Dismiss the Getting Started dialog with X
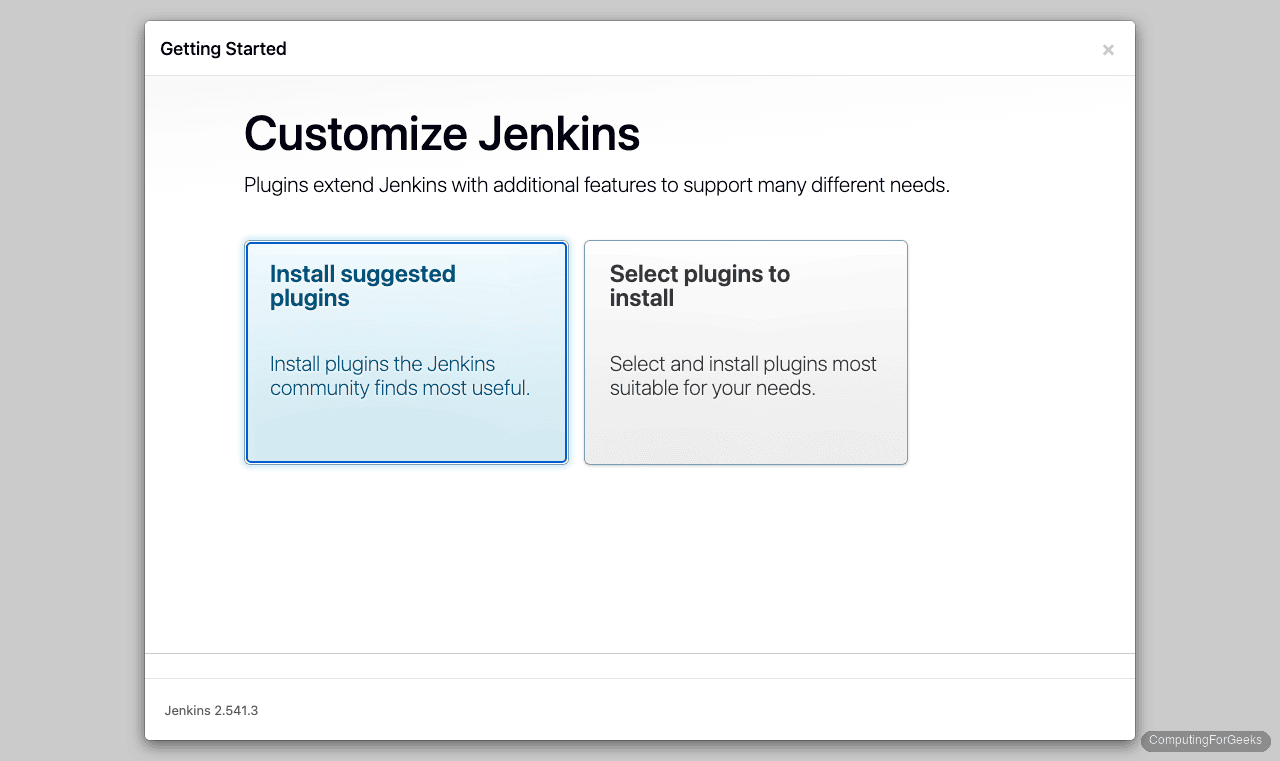 click(1108, 49)
